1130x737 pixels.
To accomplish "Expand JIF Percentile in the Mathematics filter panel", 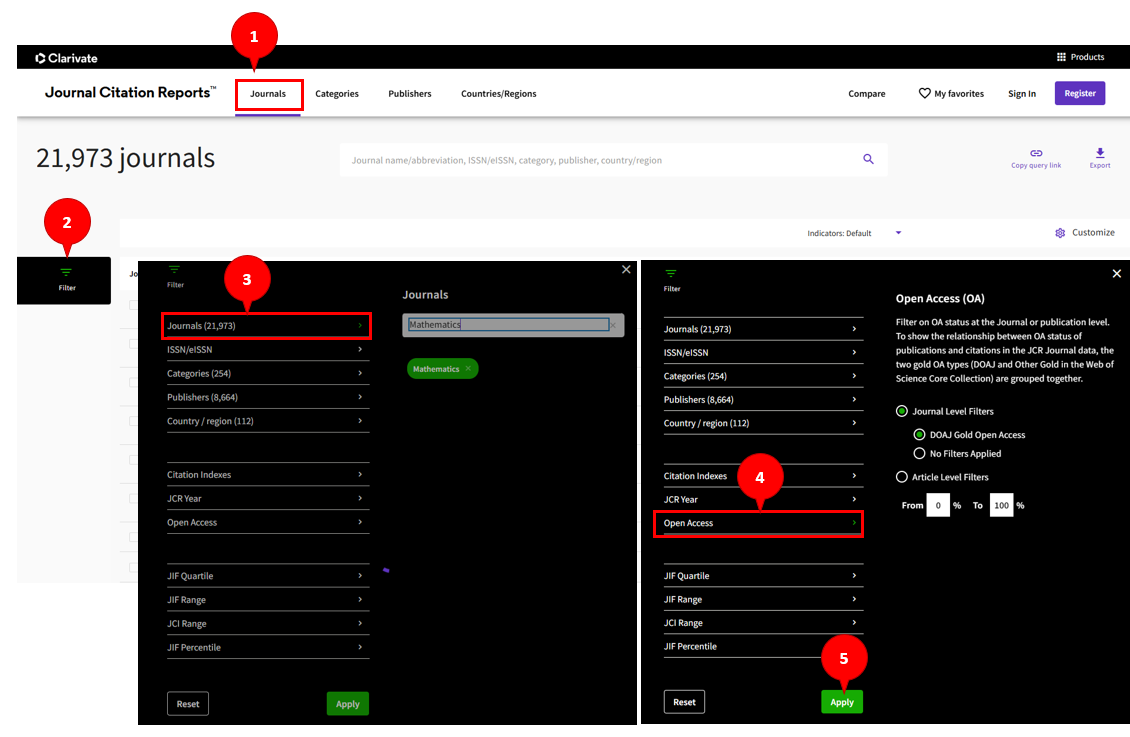I will [268, 647].
